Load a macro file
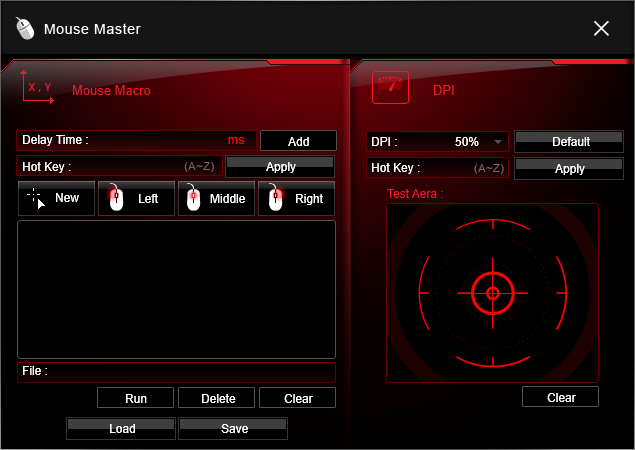The width and height of the screenshot is (635, 450). 121,429
